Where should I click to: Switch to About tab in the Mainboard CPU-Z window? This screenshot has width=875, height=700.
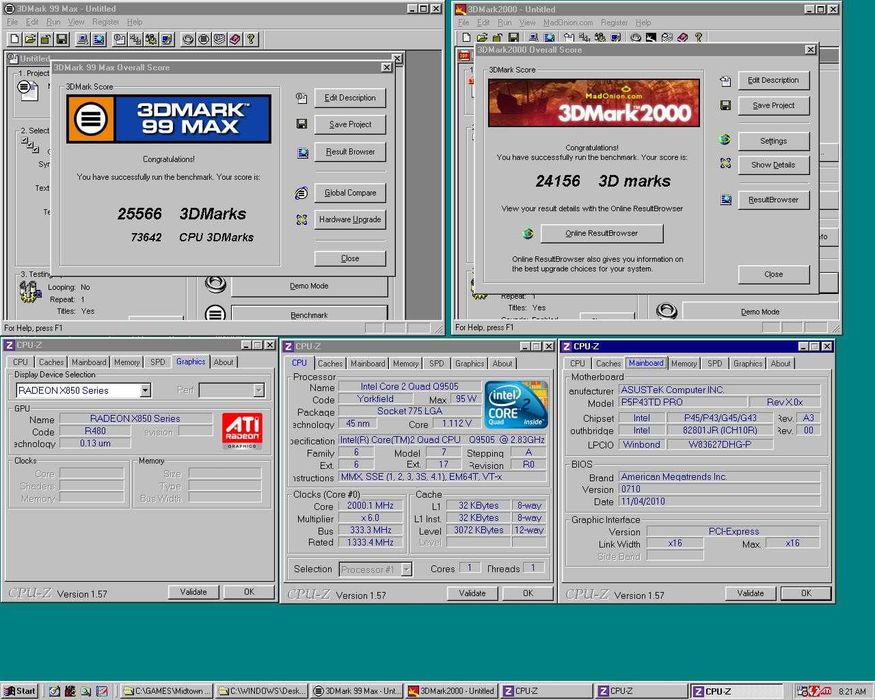(781, 363)
